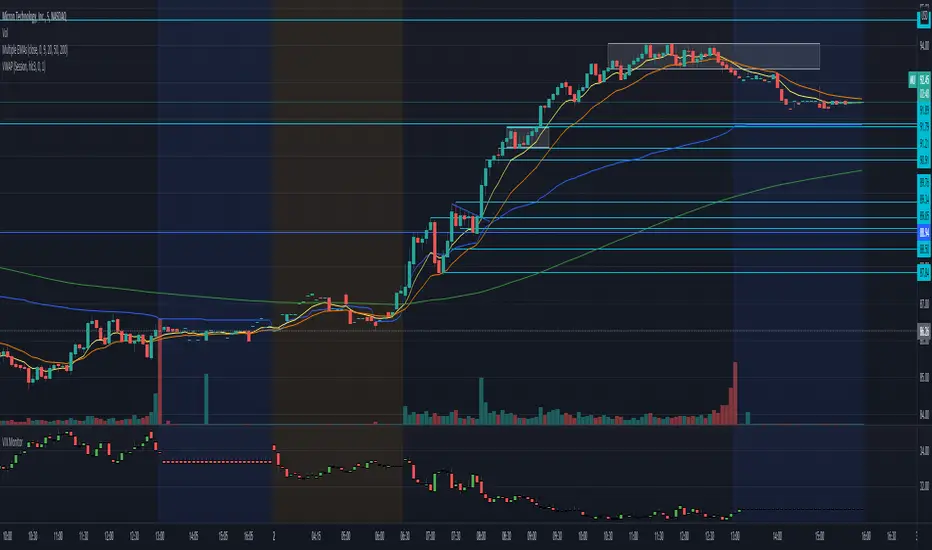This screenshot has height=550, width=932.
Task: Click the 07:30 time axis label
Action: pyautogui.click(x=455, y=536)
